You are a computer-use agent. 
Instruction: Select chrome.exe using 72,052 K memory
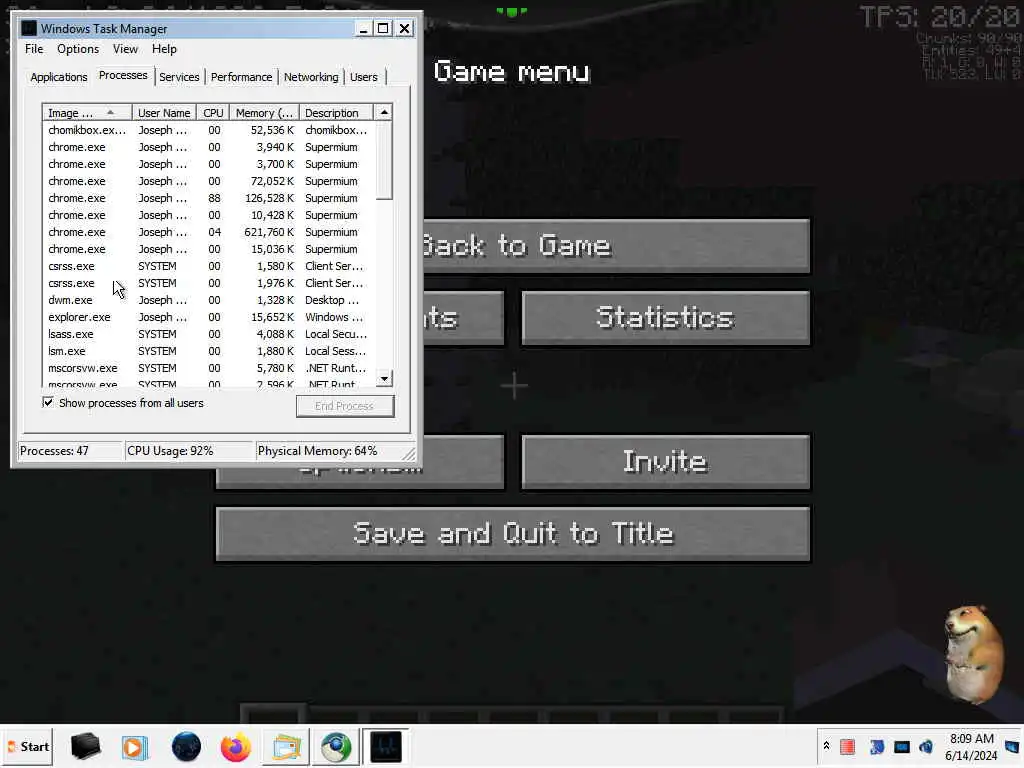(209, 181)
